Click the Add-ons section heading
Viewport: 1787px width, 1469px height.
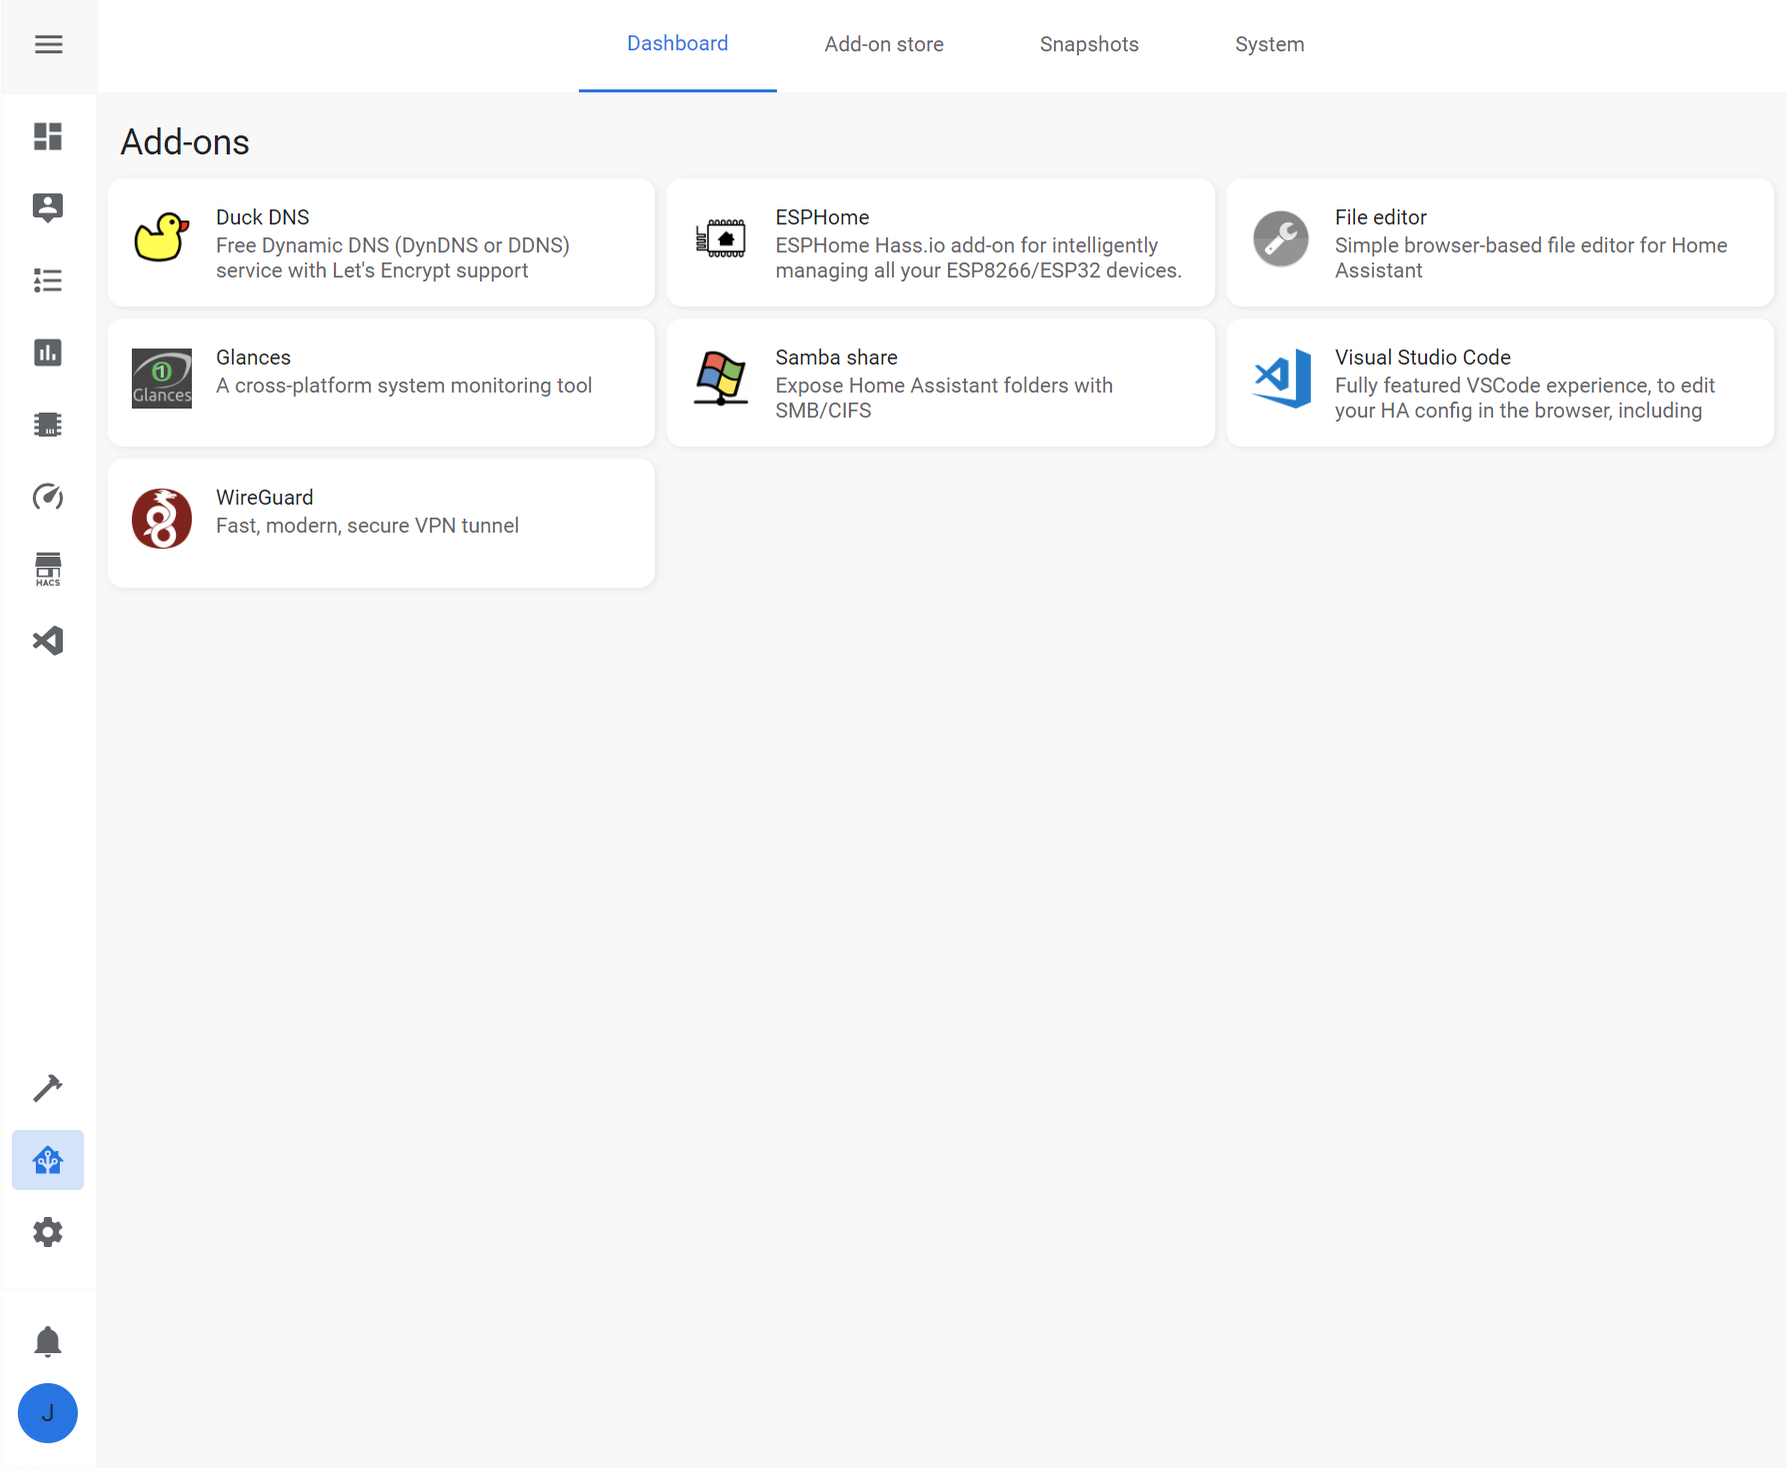pos(185,142)
